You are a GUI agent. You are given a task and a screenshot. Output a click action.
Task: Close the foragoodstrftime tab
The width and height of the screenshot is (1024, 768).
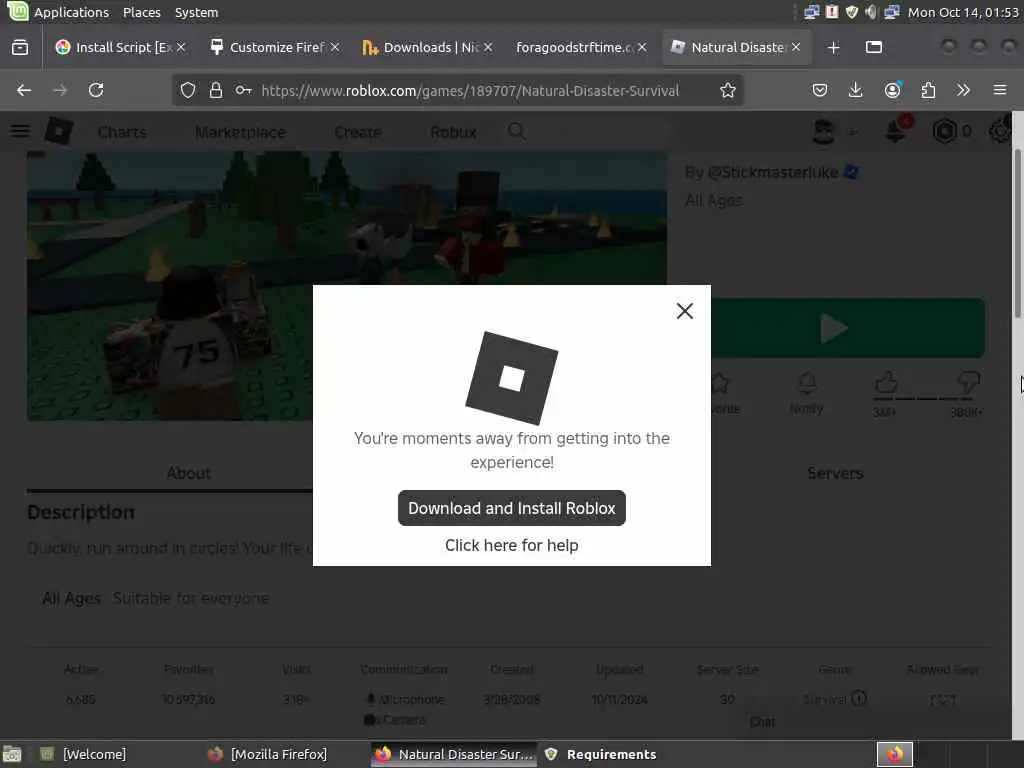[x=642, y=47]
